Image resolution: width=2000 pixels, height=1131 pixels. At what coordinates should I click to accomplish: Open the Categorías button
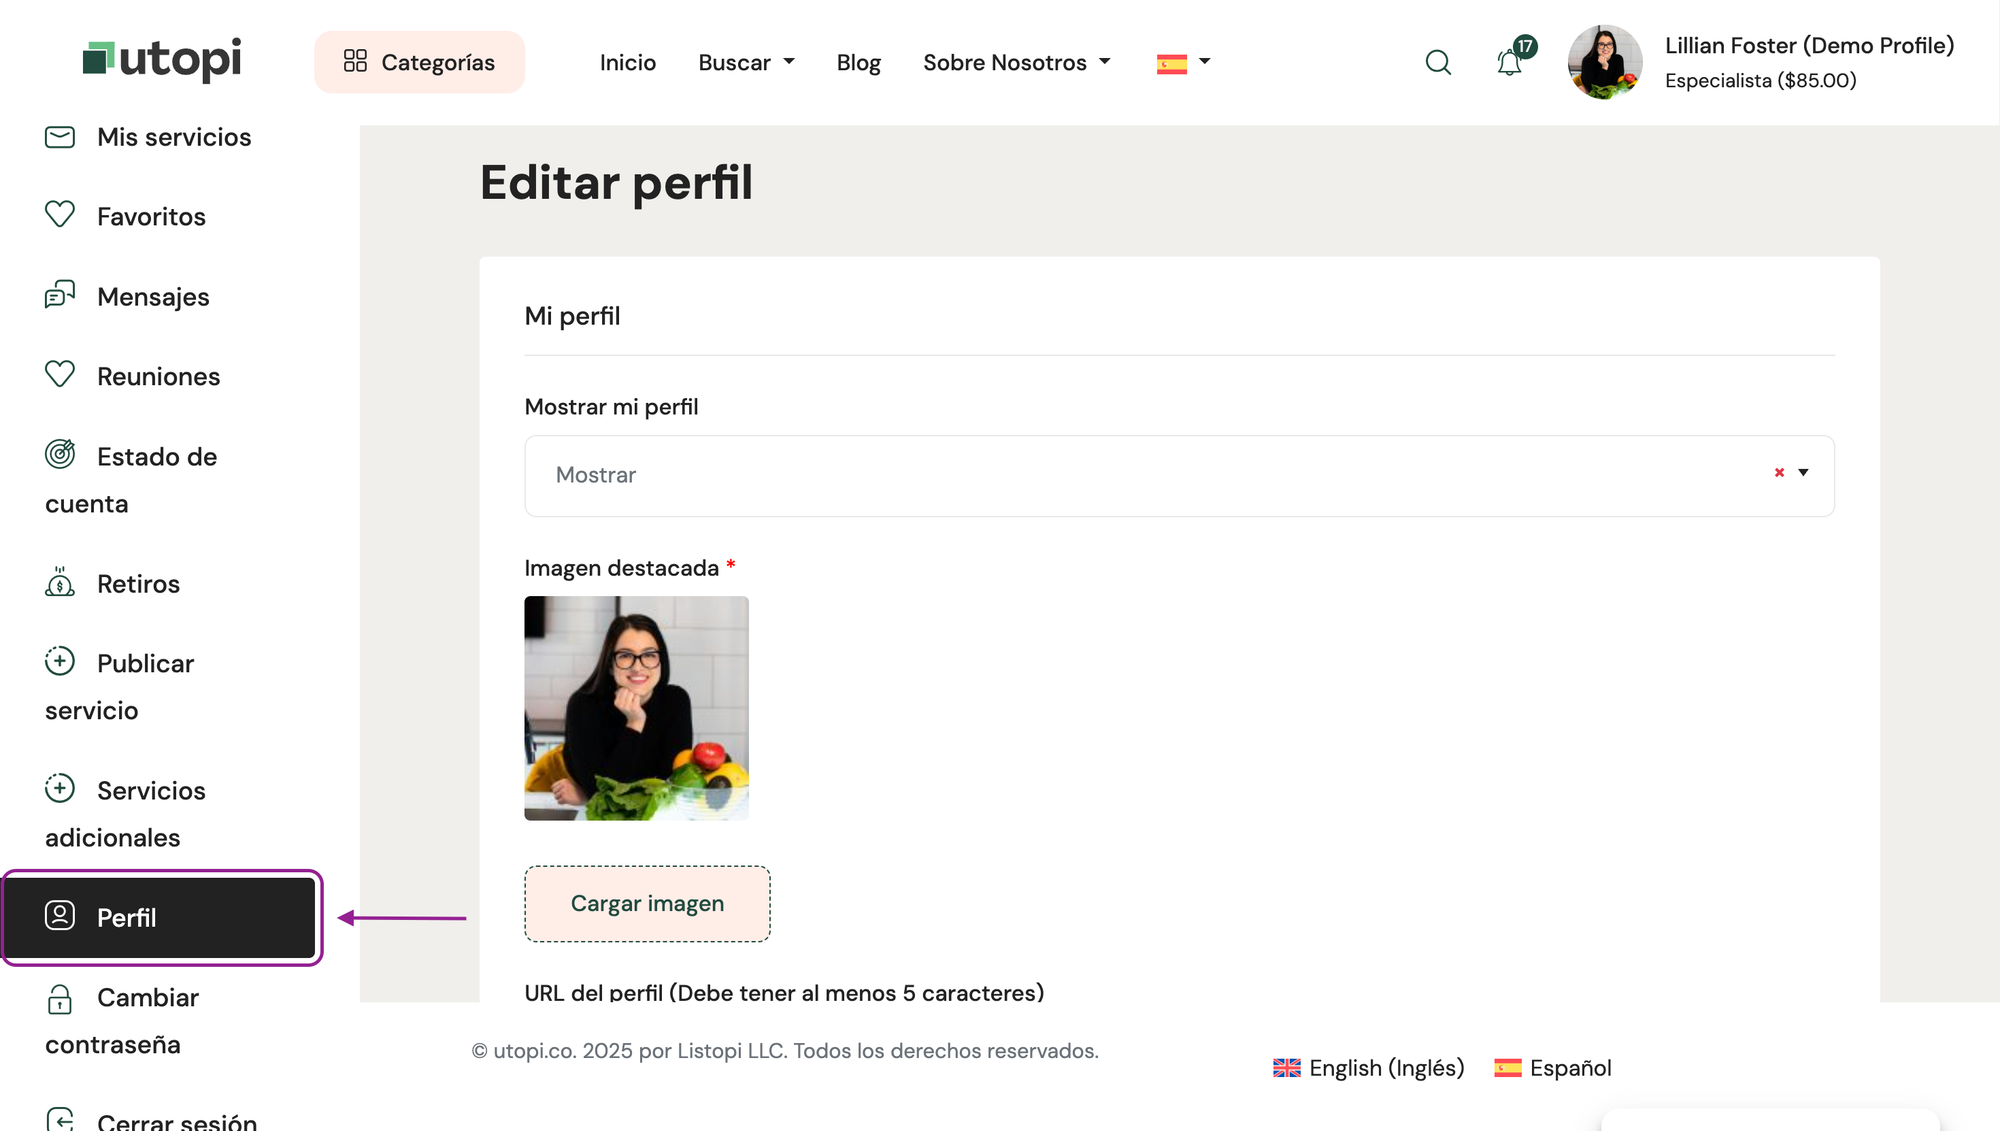419,62
